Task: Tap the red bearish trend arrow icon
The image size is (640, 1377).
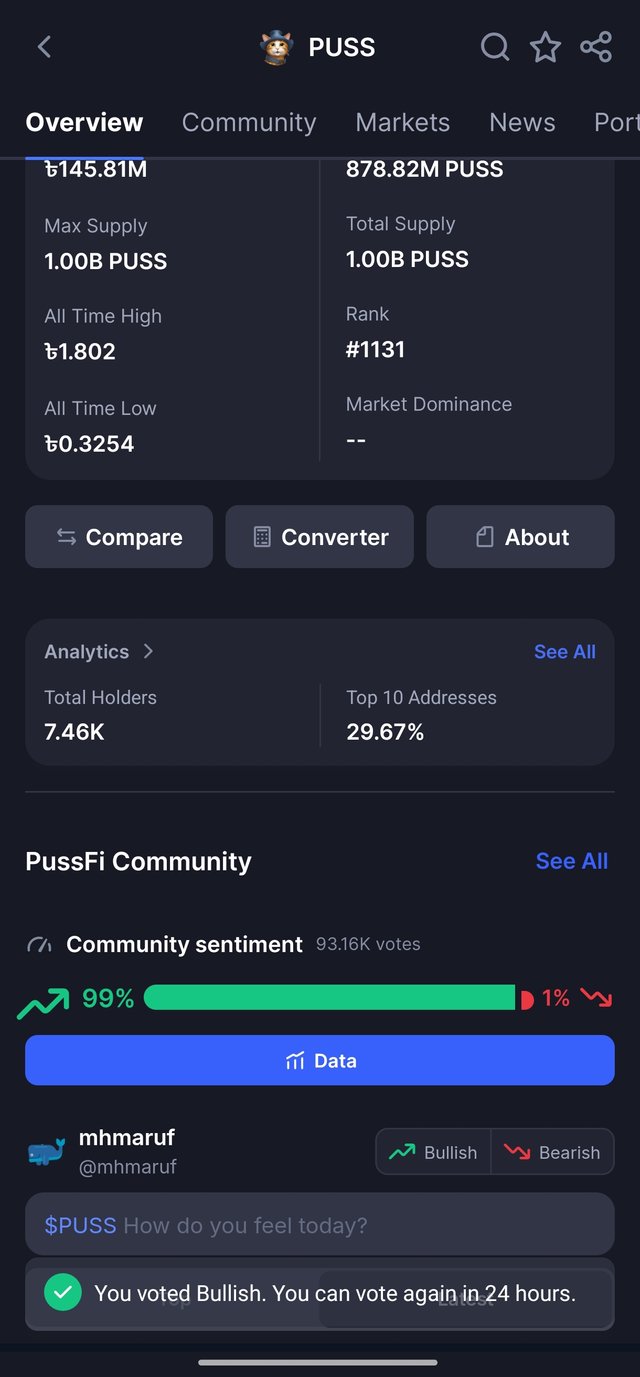Action: tap(596, 998)
